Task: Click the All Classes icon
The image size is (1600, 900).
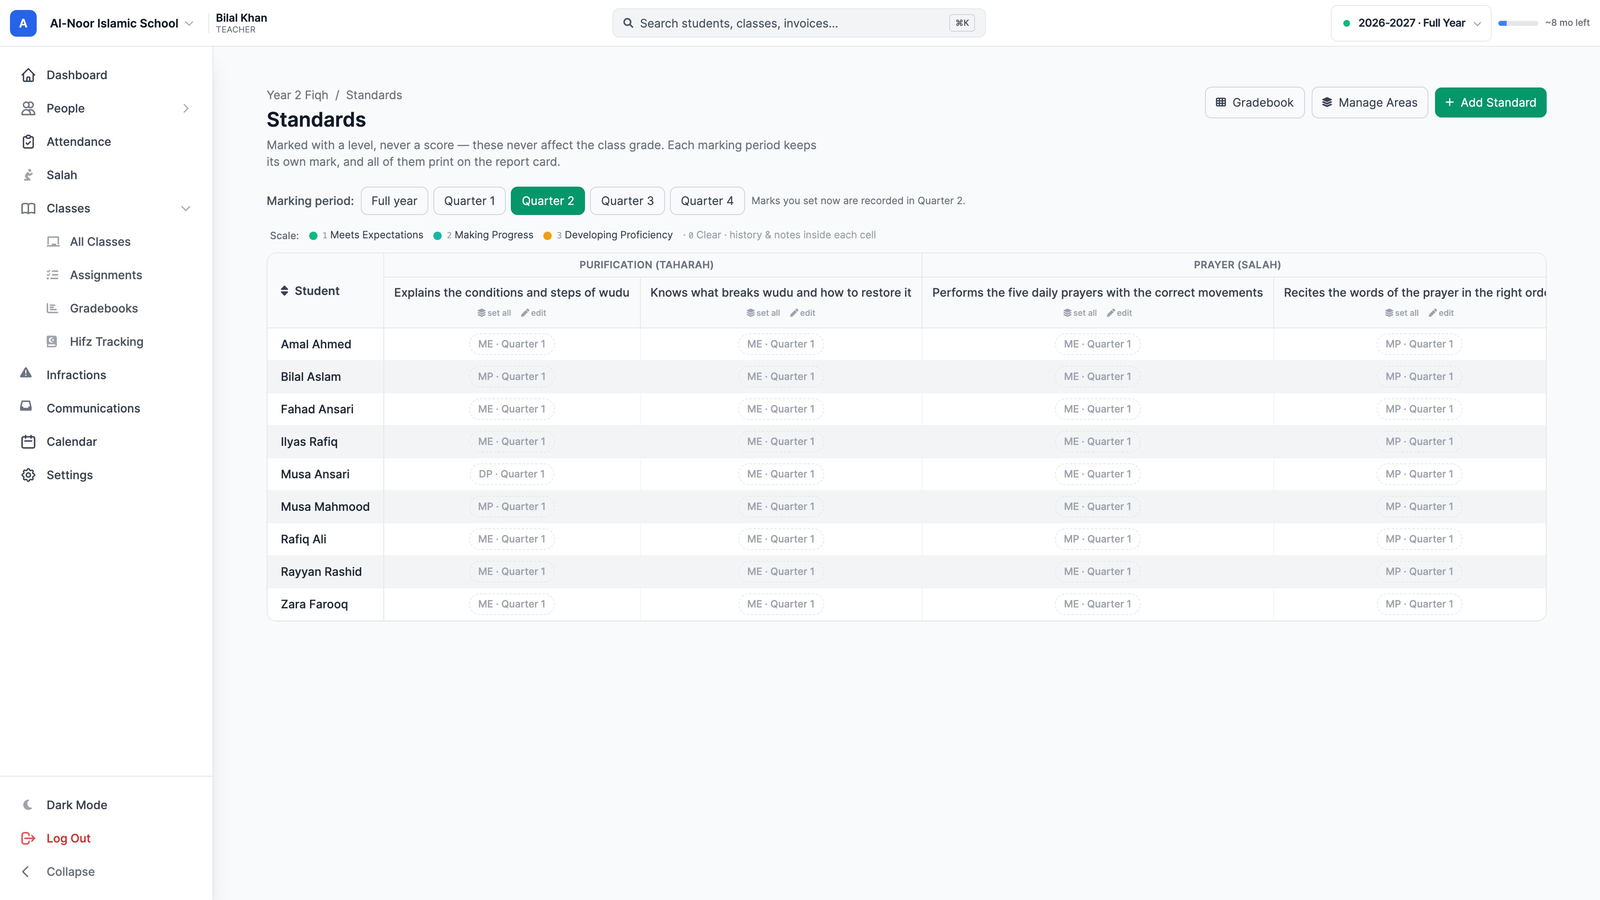Action: 53,242
